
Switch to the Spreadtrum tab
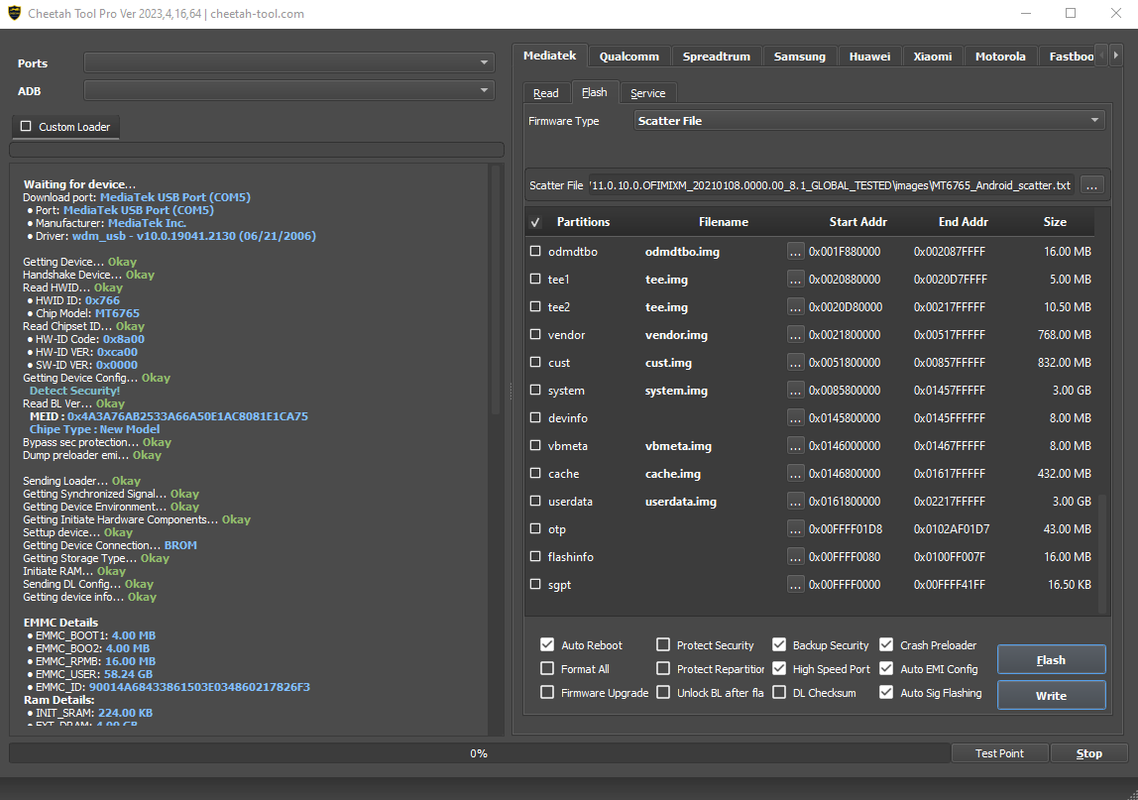716,57
